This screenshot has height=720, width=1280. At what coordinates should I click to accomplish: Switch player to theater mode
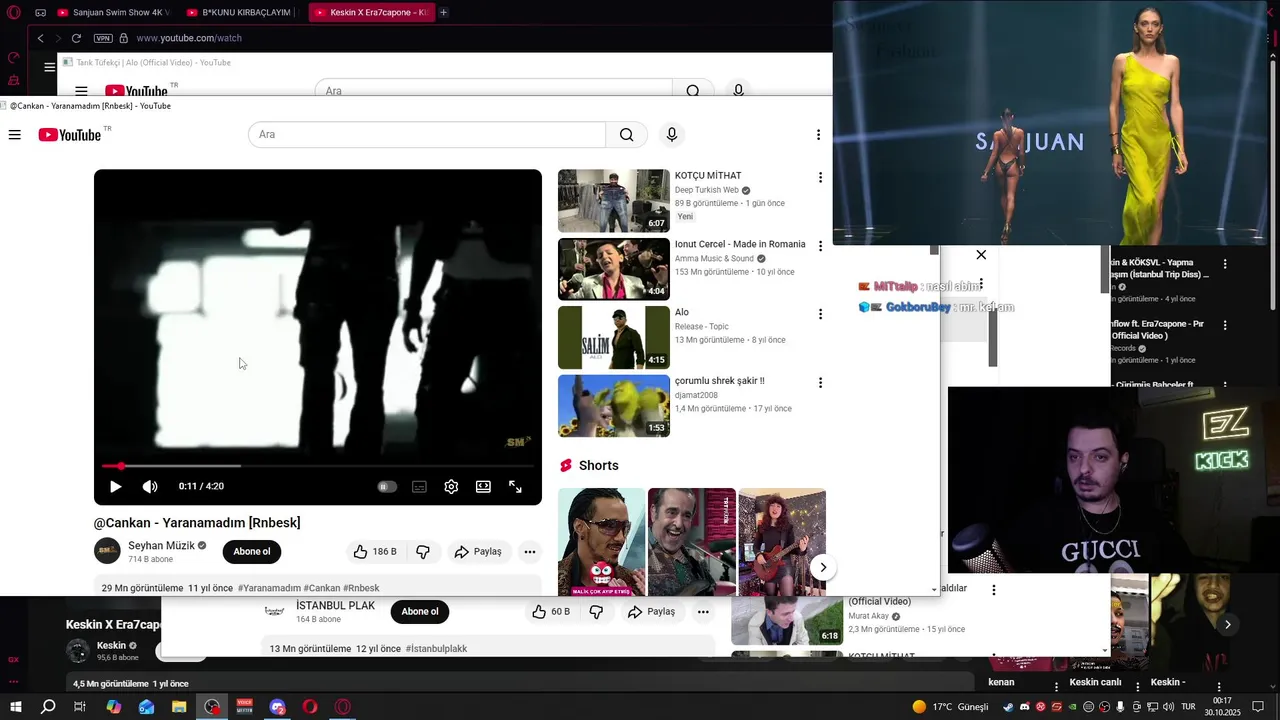483,487
